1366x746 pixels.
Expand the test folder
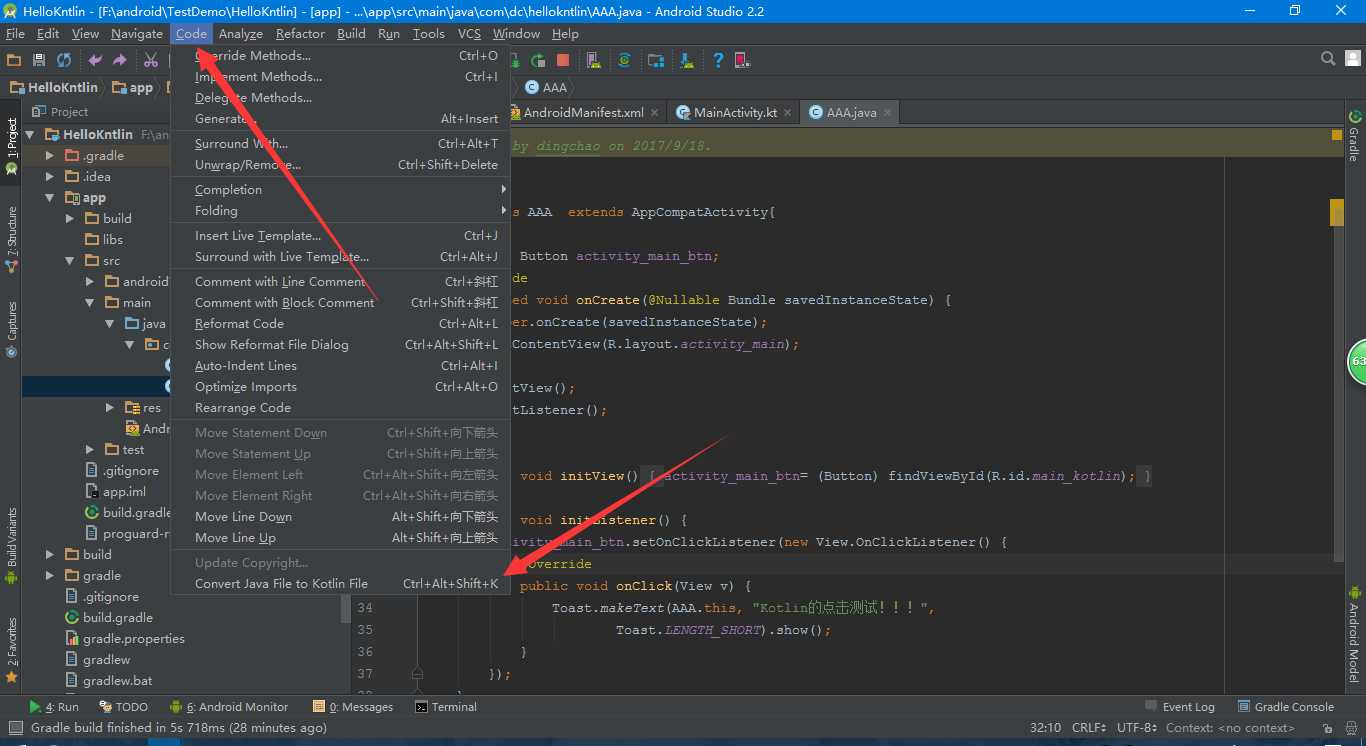point(90,450)
